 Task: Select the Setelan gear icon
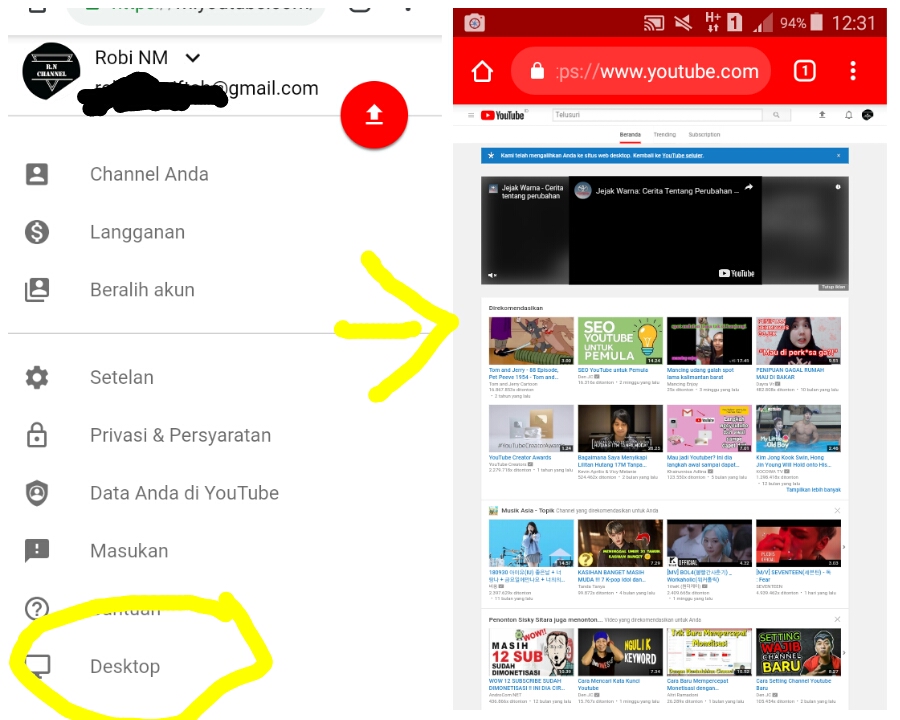[x=37, y=377]
